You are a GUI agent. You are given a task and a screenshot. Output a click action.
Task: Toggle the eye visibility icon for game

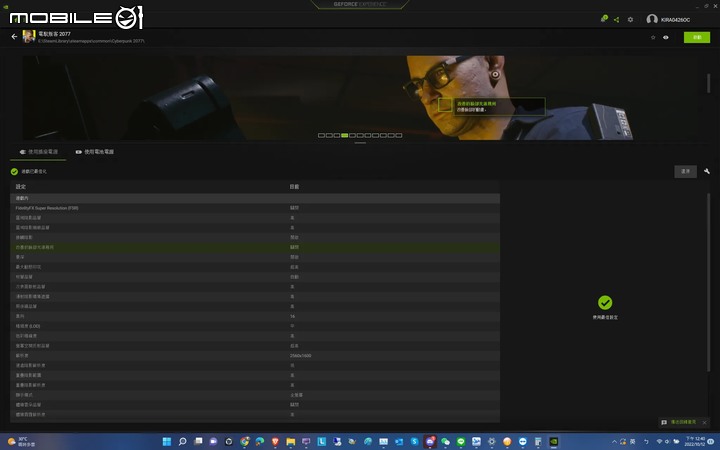pos(666,37)
